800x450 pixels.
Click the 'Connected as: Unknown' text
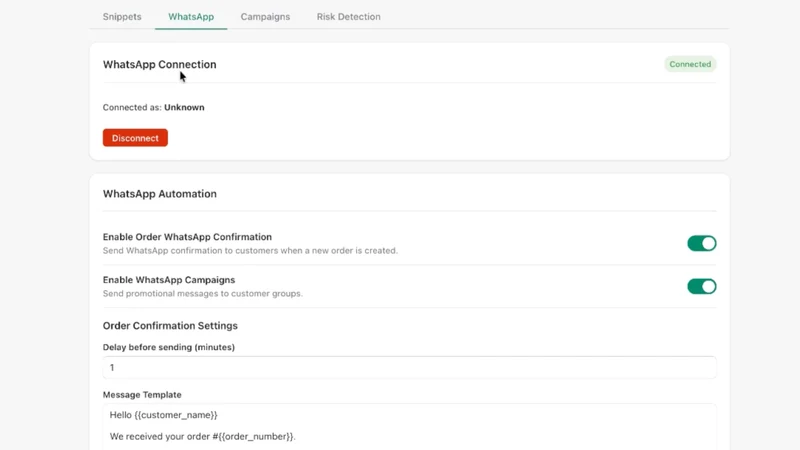pos(154,107)
